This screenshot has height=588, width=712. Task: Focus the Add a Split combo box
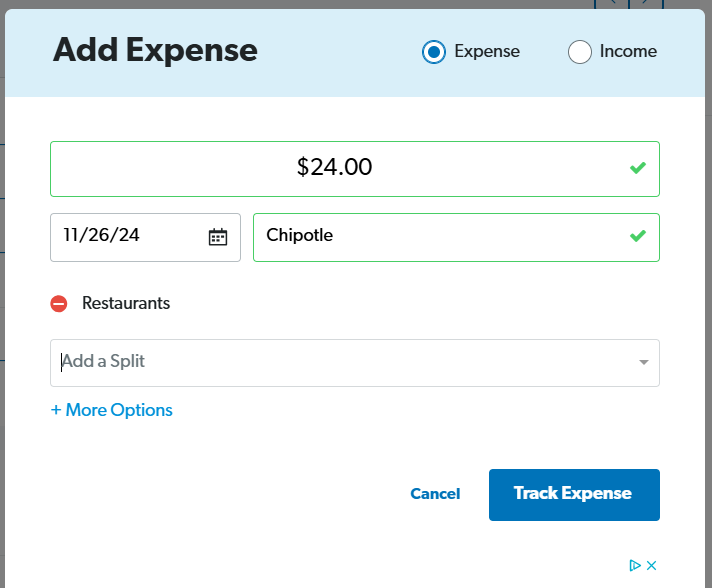pos(355,363)
